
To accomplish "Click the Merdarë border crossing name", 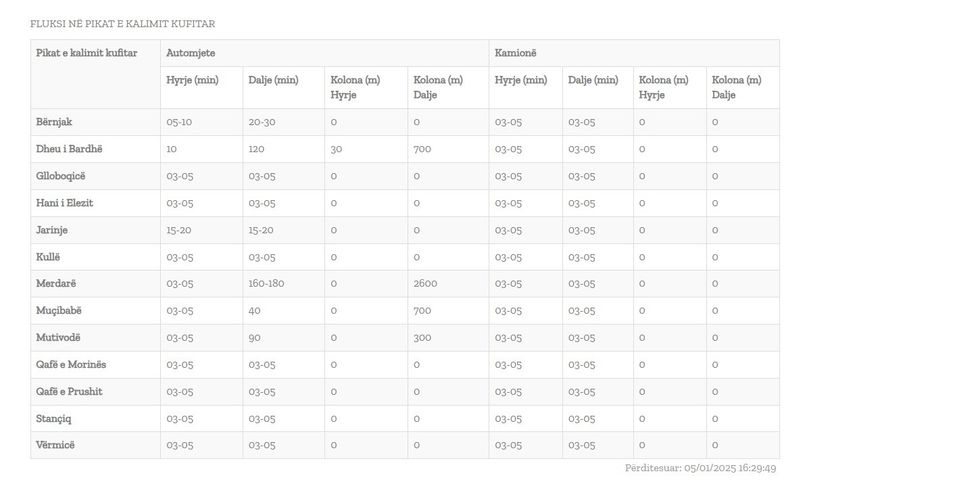I will 56,283.
